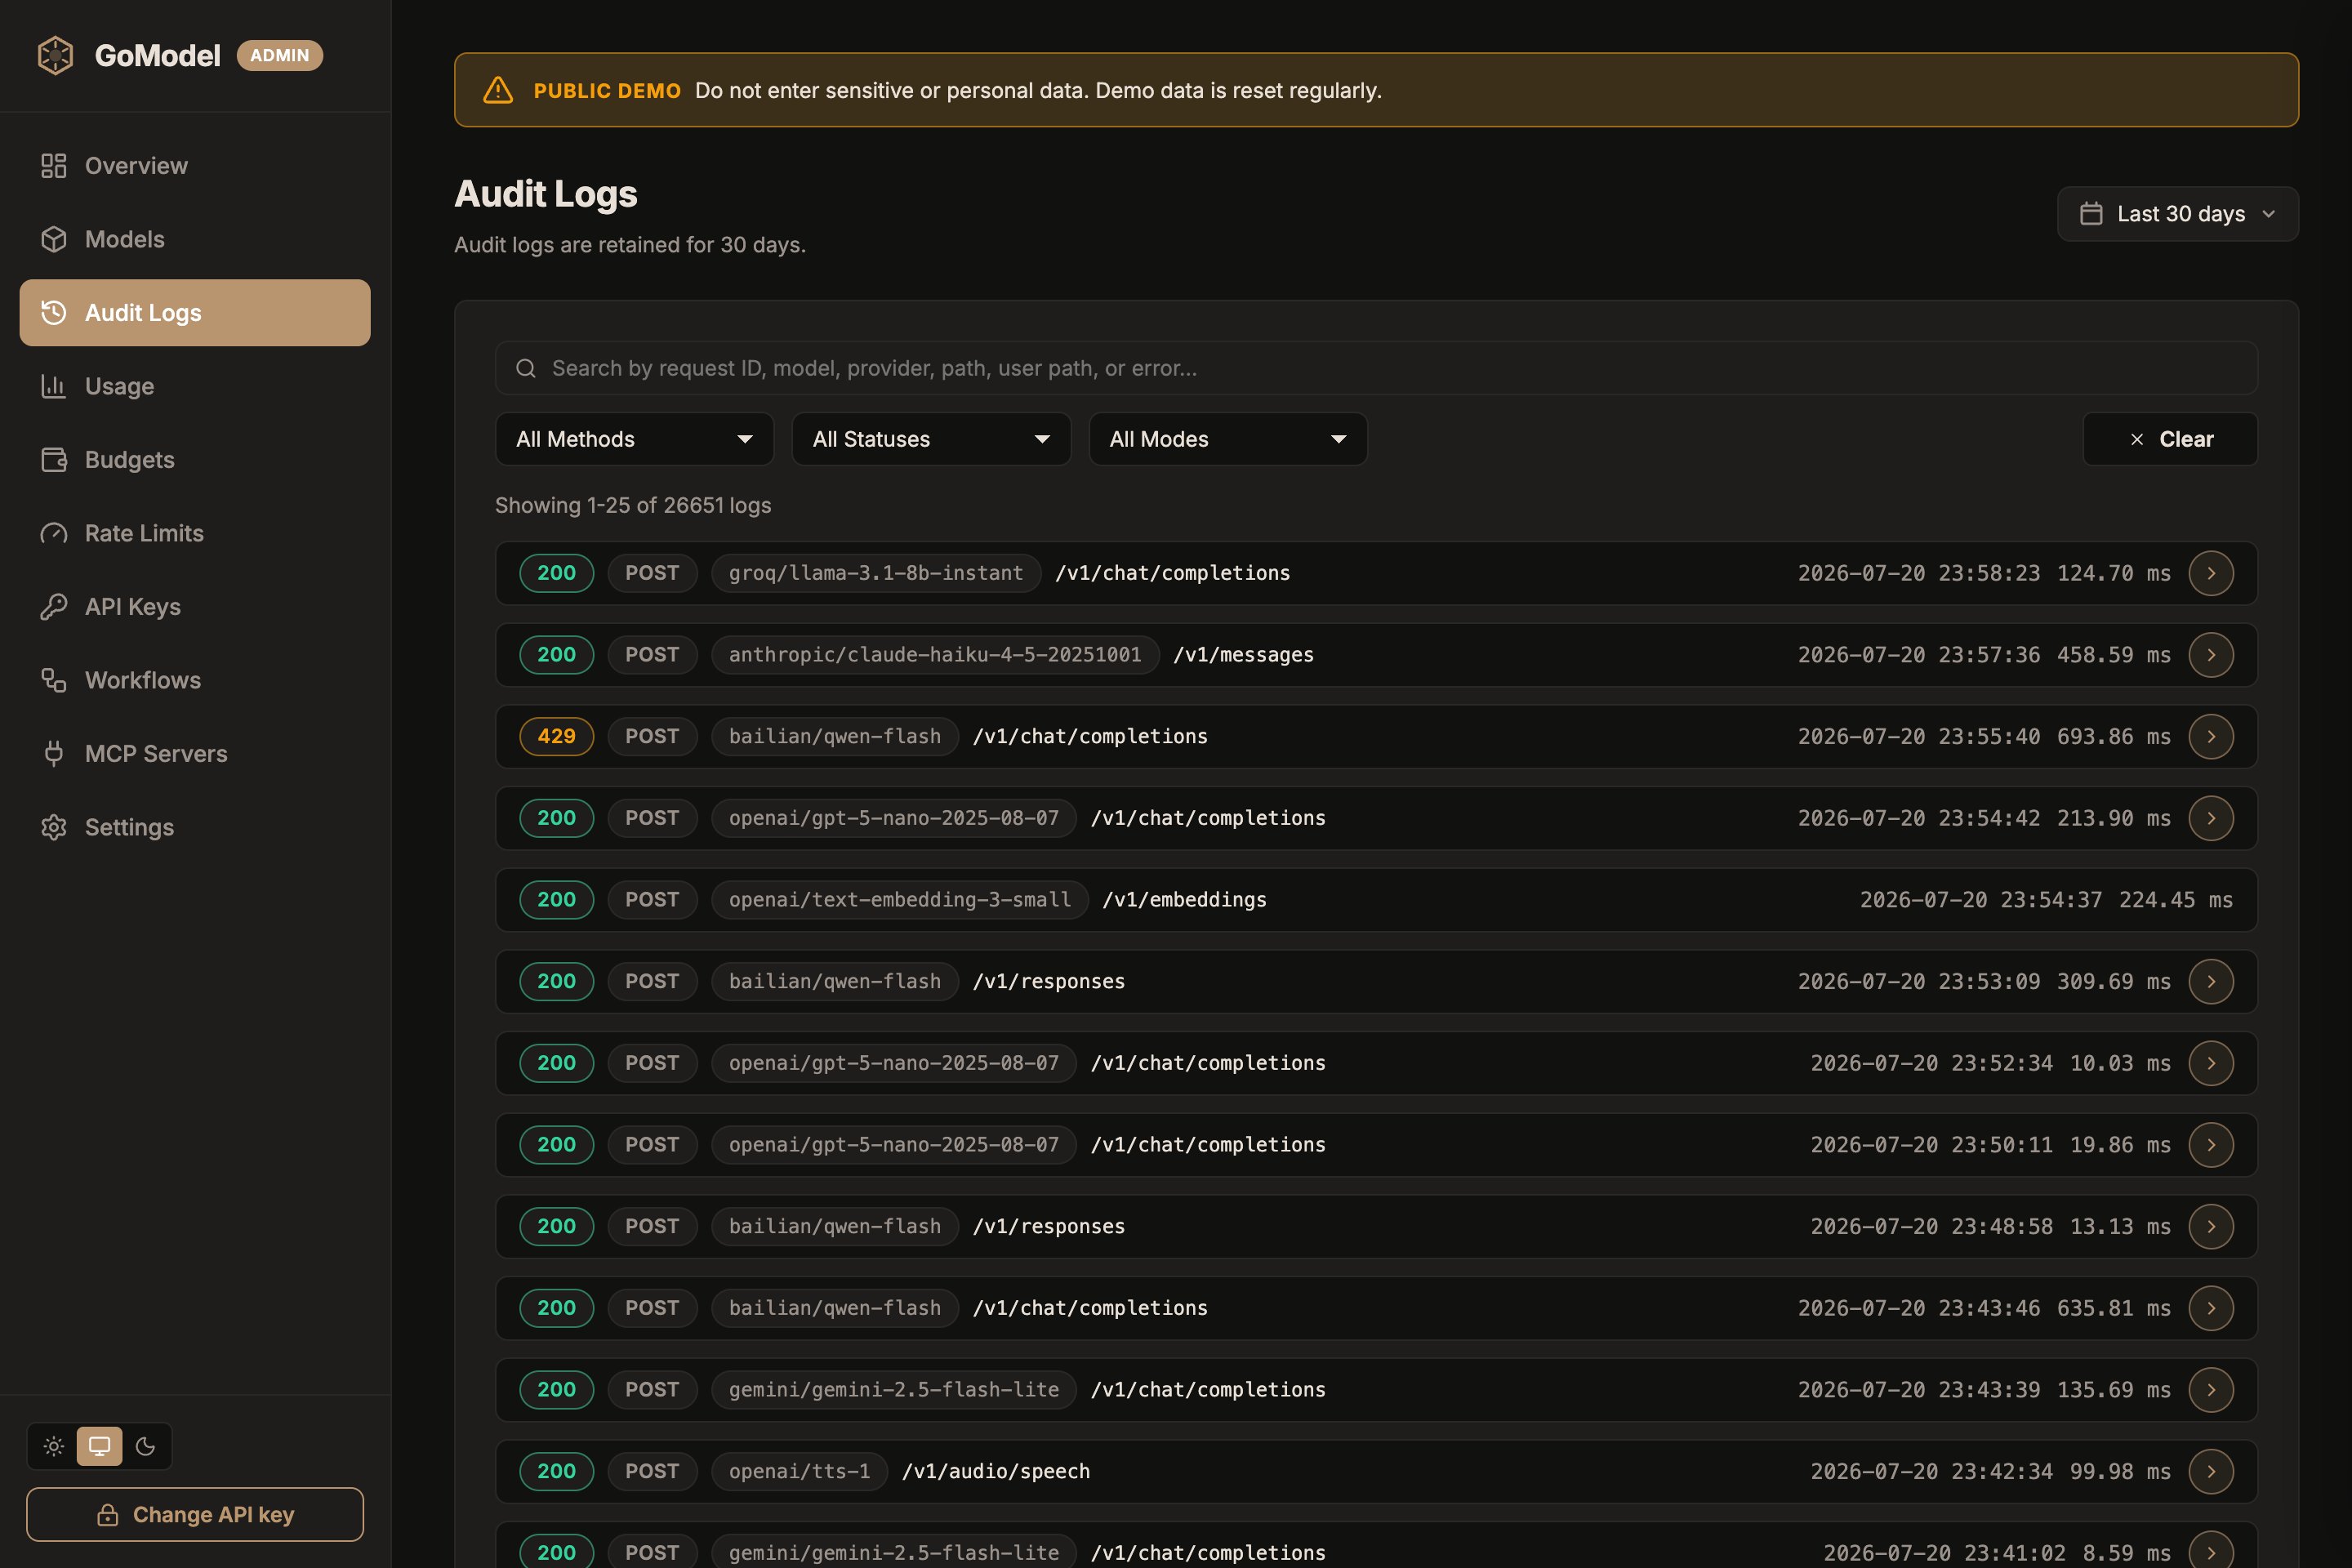Click the warning triangle in demo banner
2352x1568 pixels.
coord(498,90)
